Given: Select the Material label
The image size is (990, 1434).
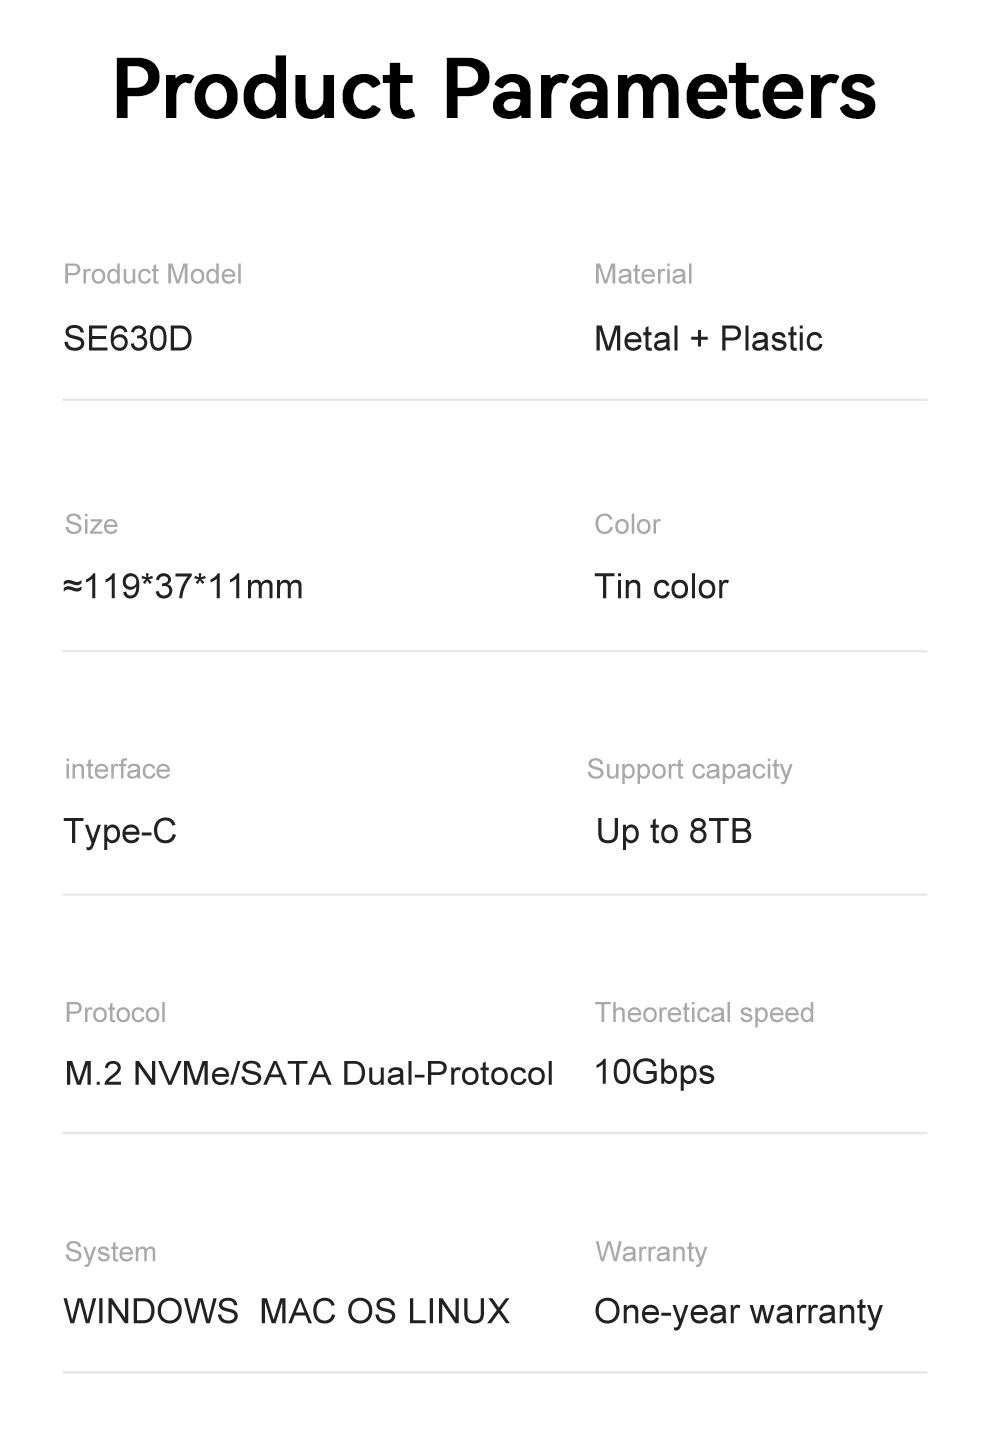Looking at the screenshot, I should 643,274.
